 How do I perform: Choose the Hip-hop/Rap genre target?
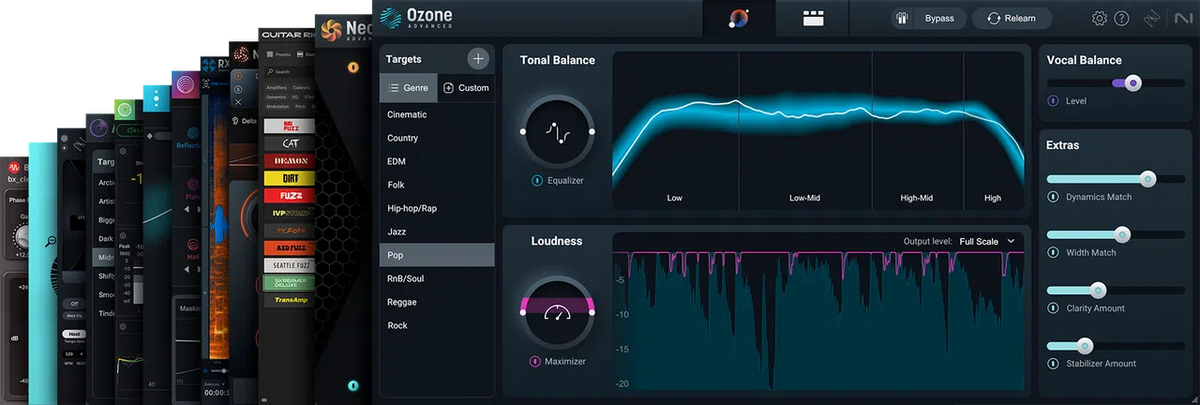(x=437, y=208)
